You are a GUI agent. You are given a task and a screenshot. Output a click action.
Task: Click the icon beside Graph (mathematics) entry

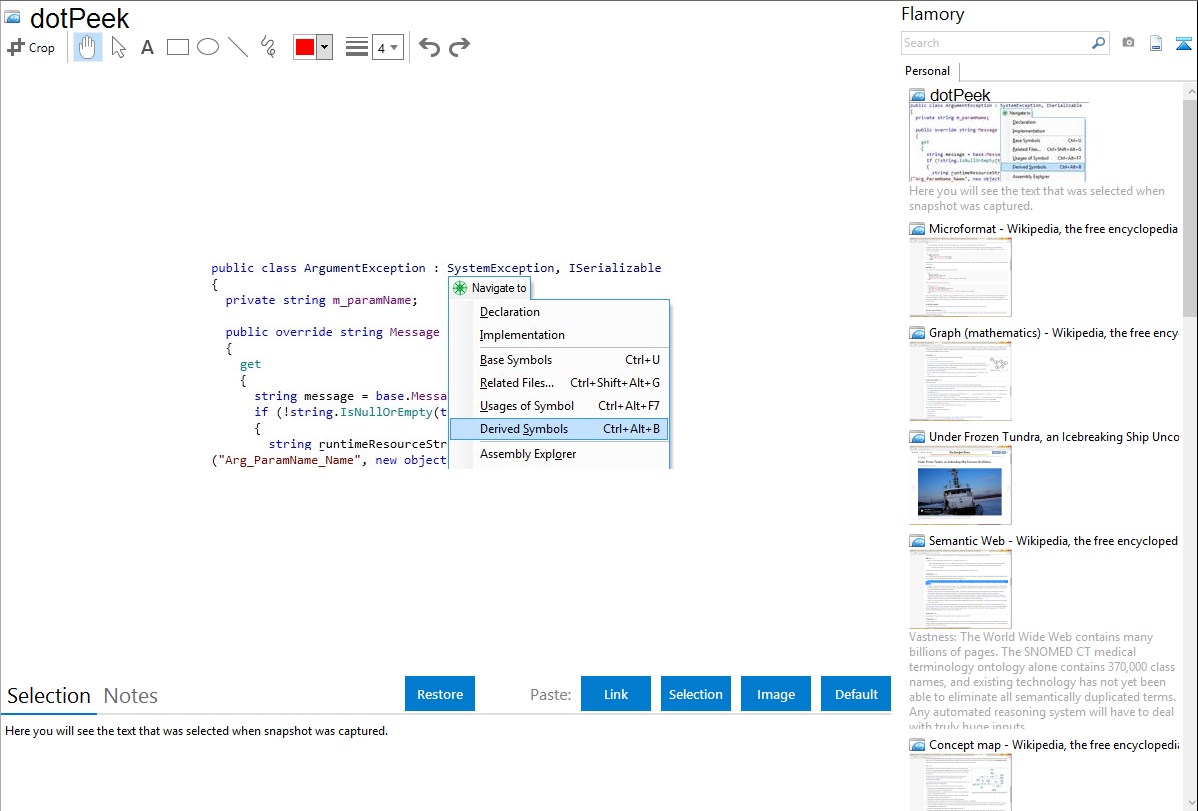click(917, 333)
